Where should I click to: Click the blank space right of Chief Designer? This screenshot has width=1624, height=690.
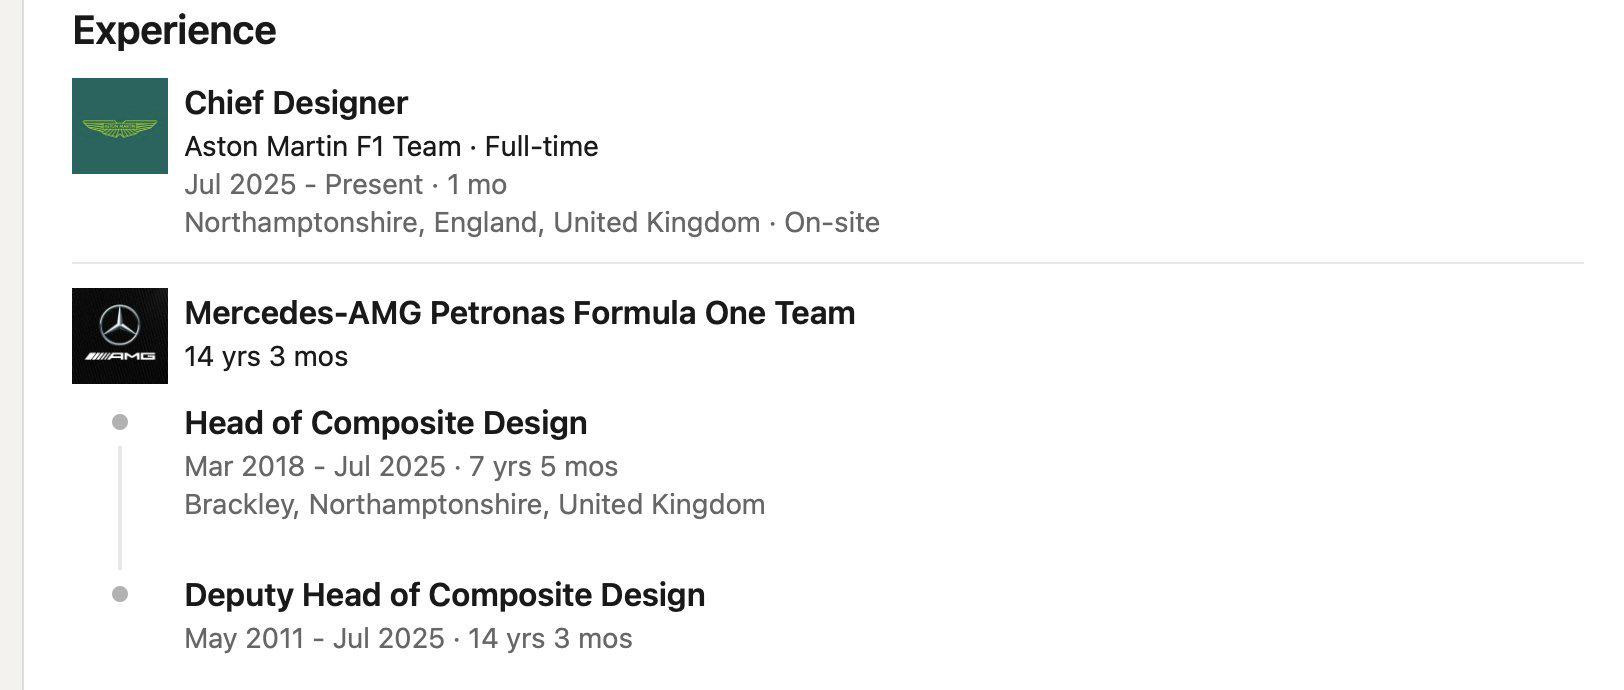coord(900,103)
